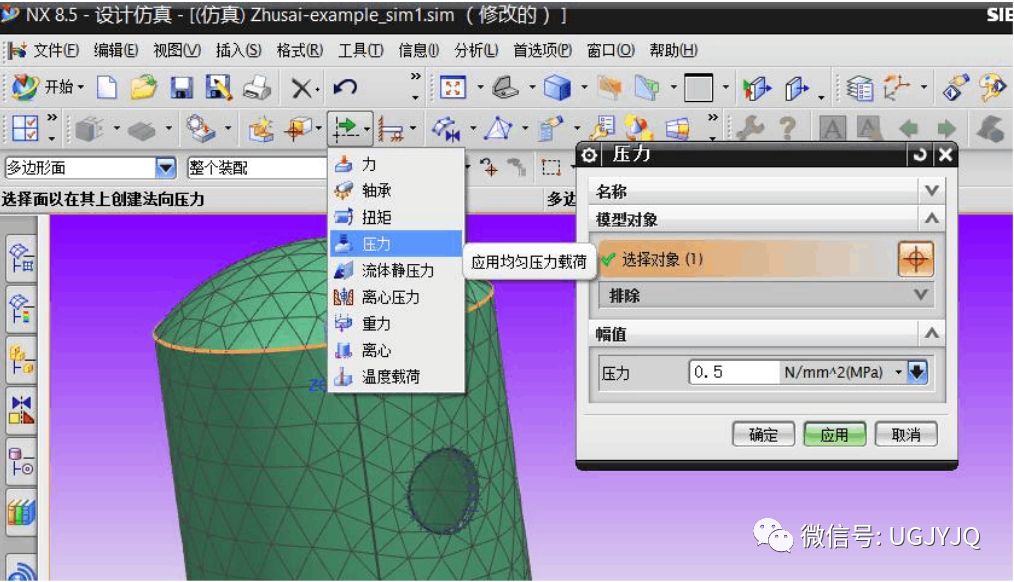Click the Undo arrow icon
1014x582 pixels.
(x=345, y=87)
